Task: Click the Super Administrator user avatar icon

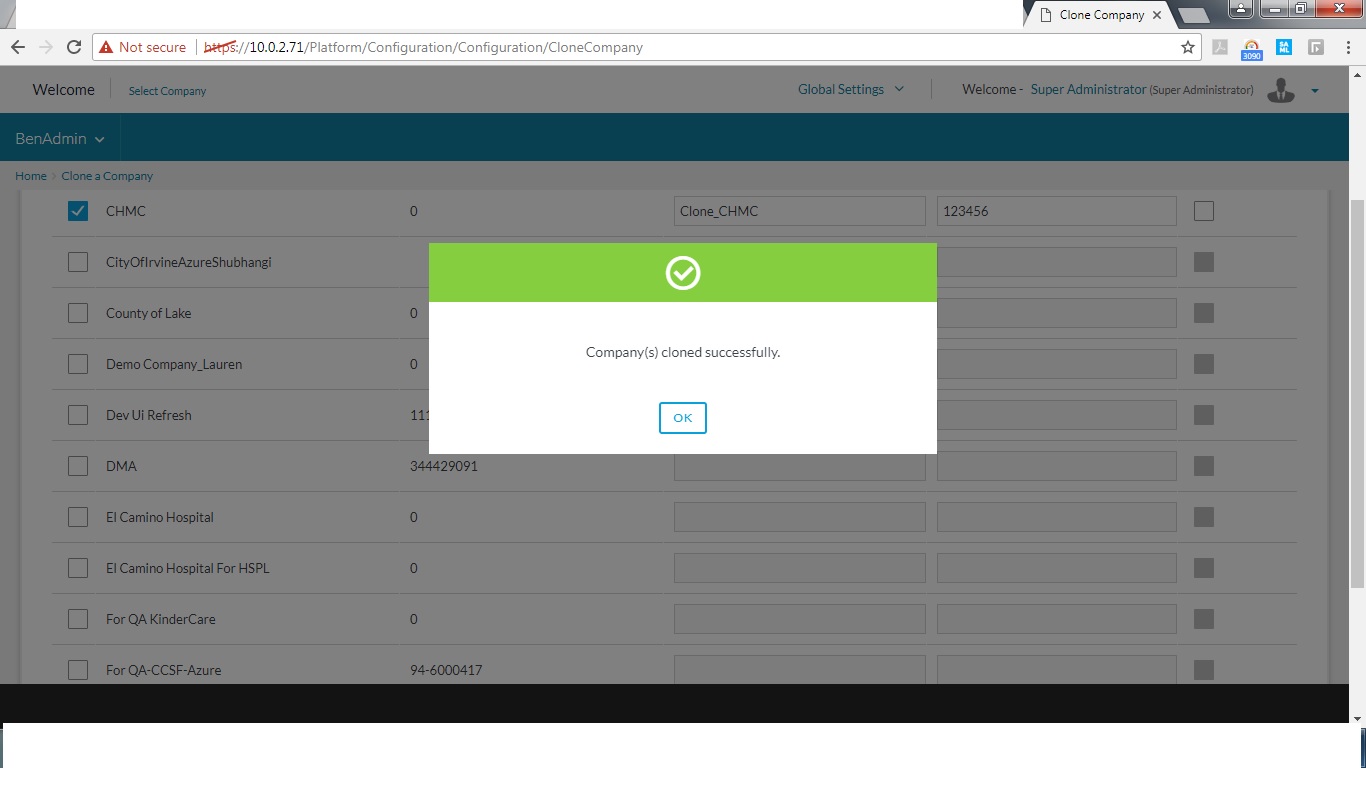Action: (x=1280, y=90)
